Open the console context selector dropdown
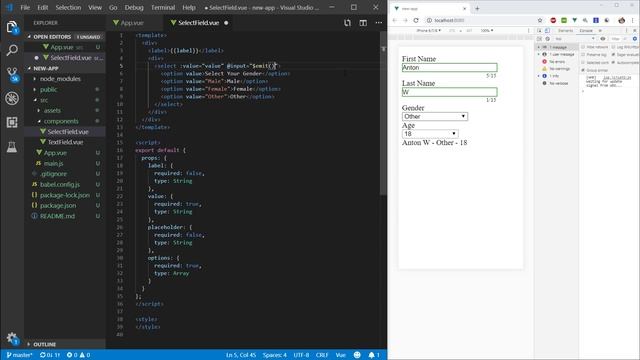The image size is (640, 360). tap(574, 39)
